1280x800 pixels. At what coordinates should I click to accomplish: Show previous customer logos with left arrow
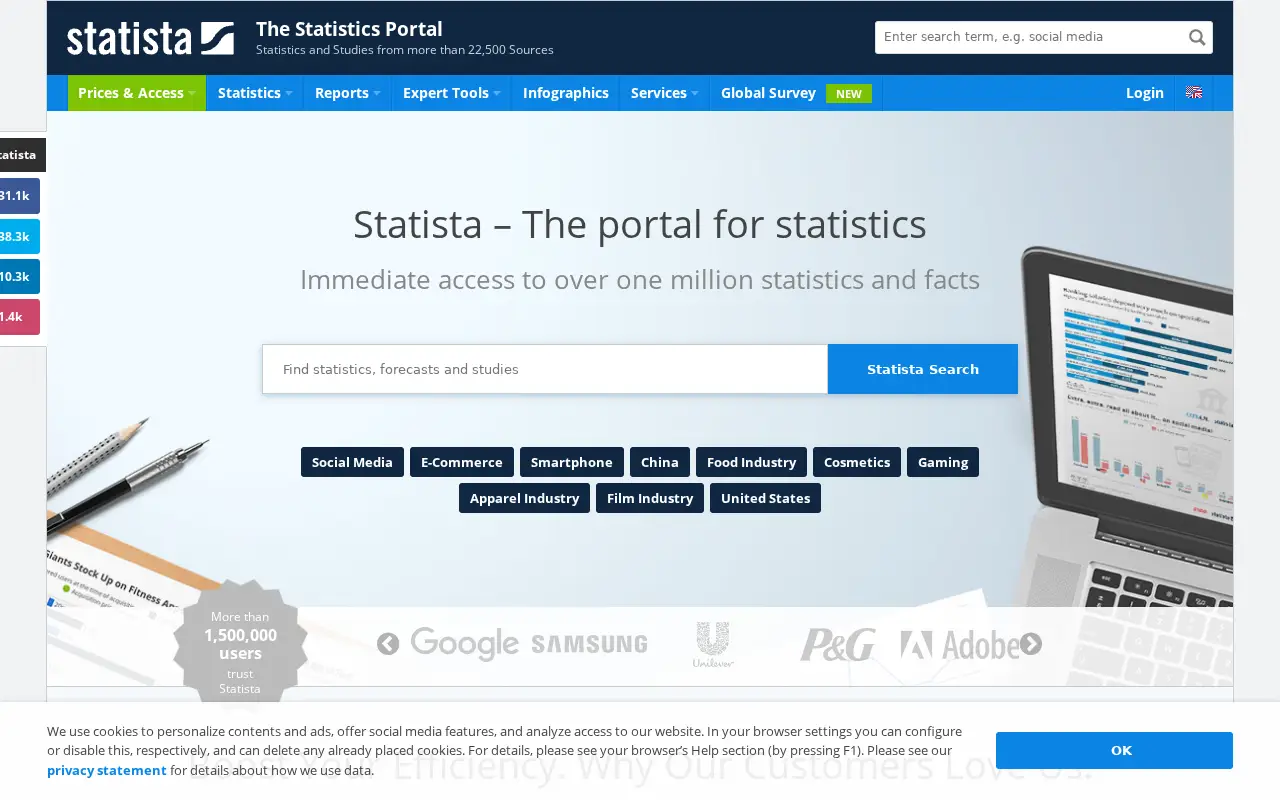coord(388,645)
